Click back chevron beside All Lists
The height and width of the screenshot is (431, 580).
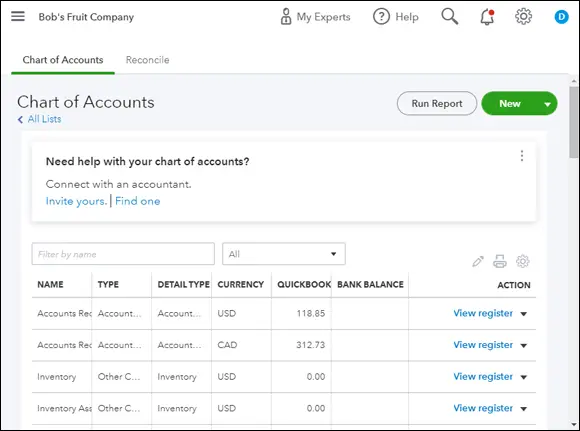coord(20,119)
